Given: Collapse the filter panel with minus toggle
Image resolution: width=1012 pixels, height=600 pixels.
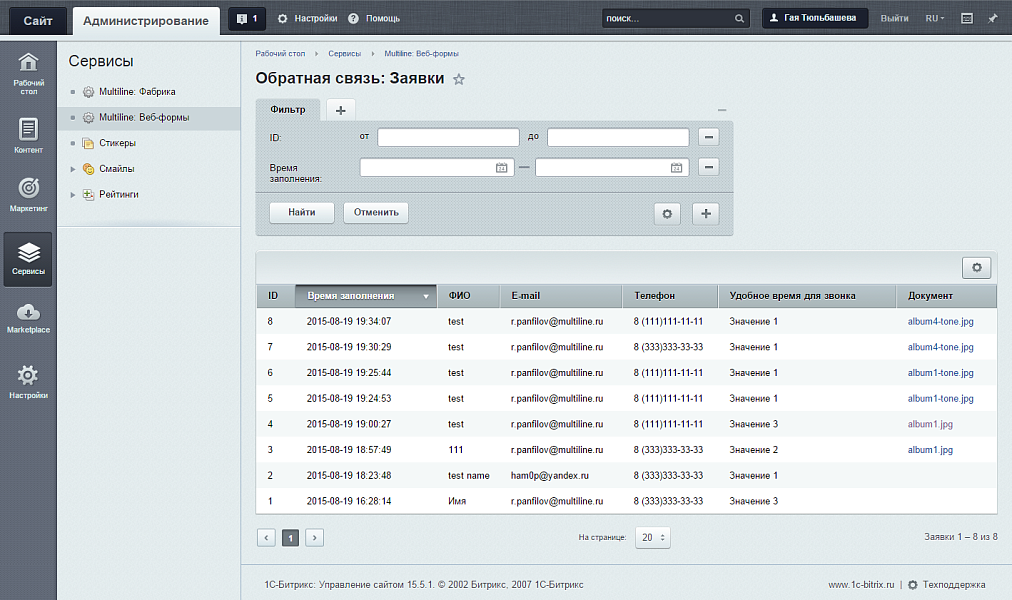Looking at the screenshot, I should point(722,109).
